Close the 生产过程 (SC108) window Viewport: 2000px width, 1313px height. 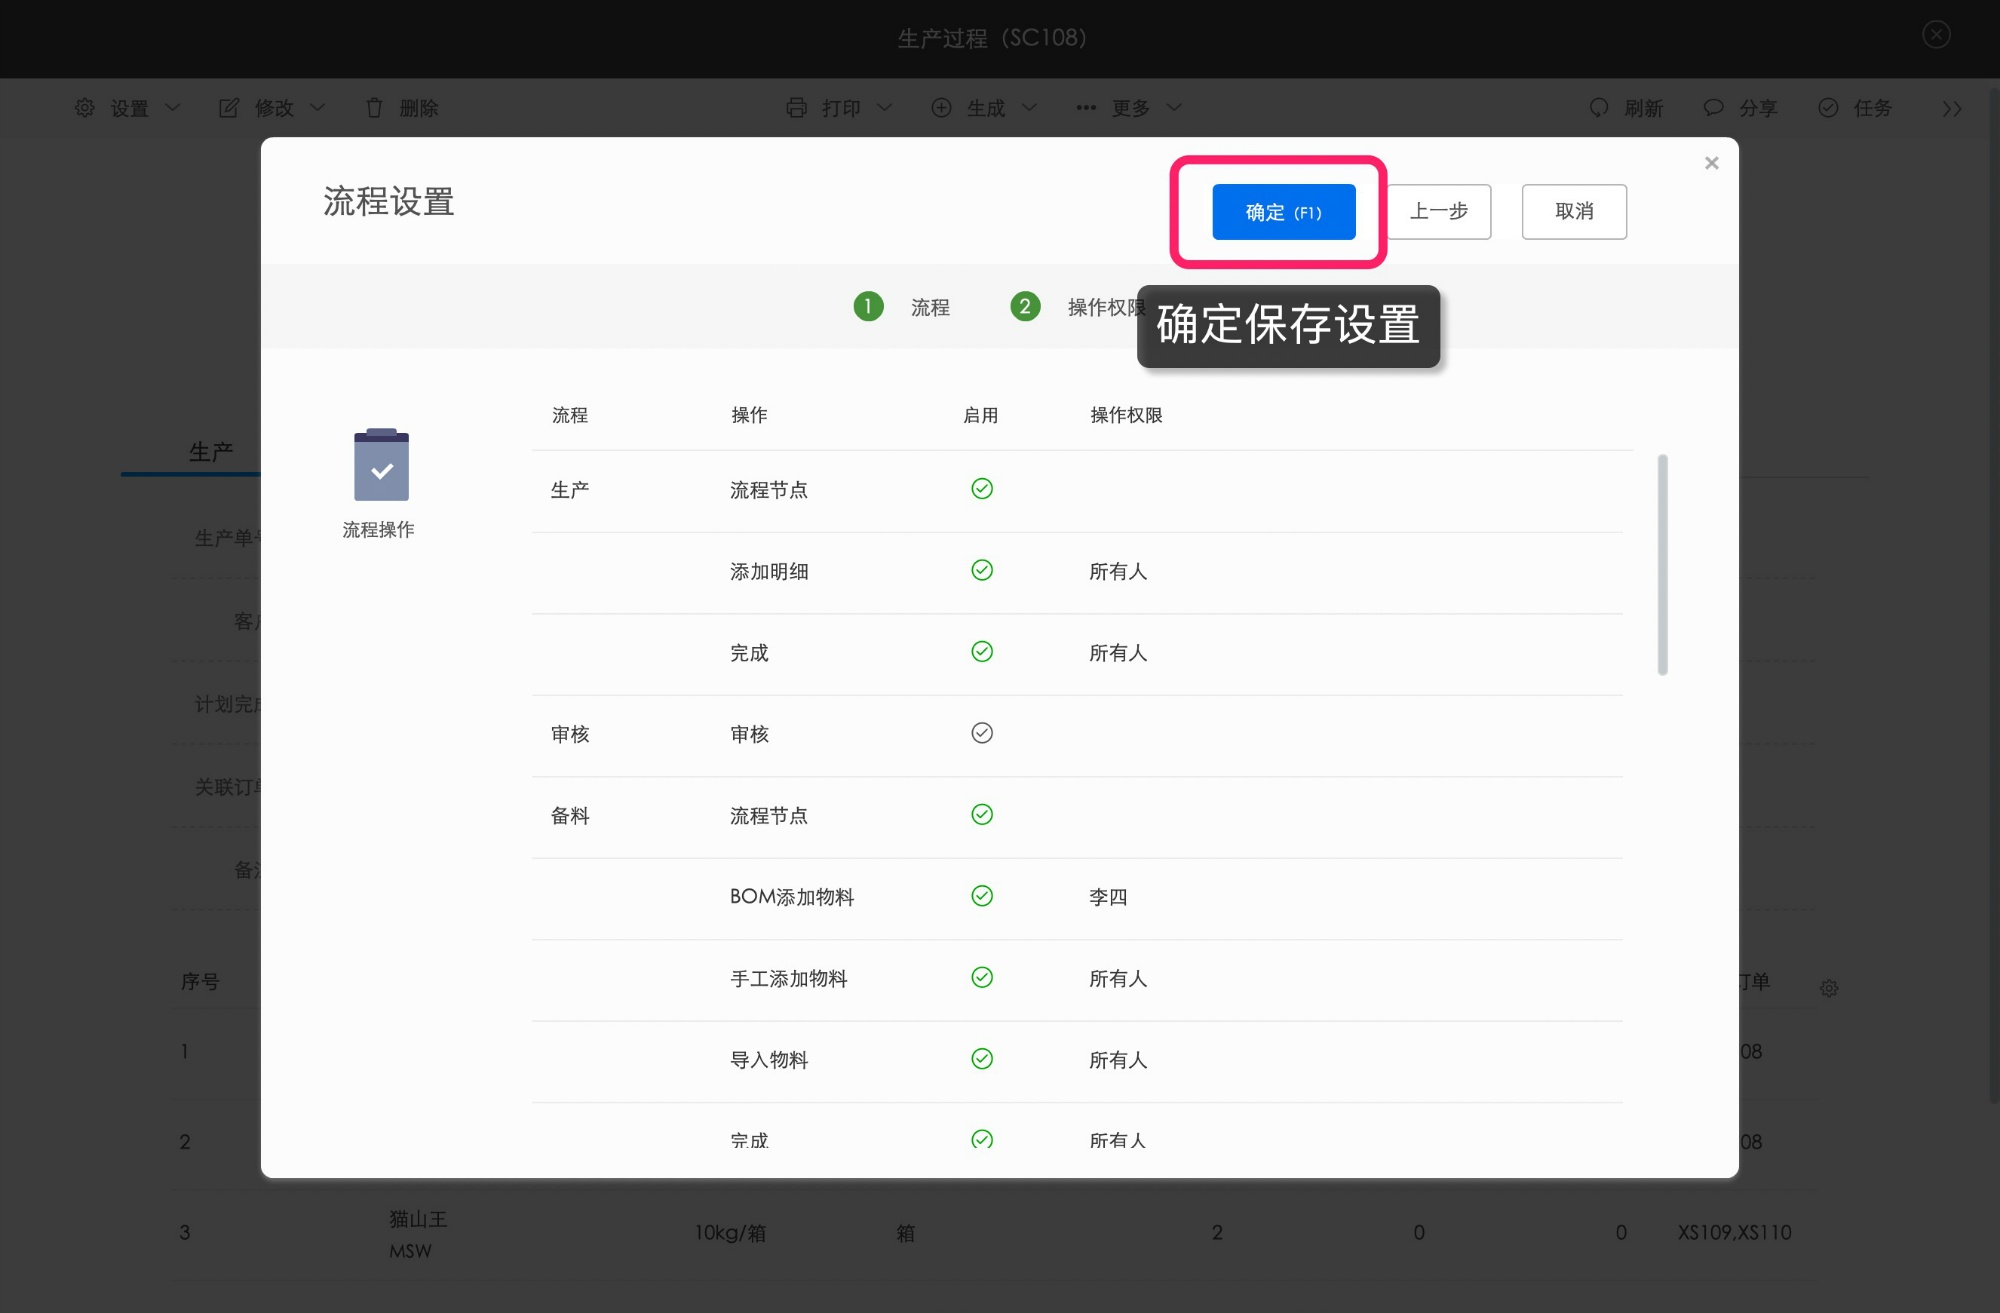1936,35
